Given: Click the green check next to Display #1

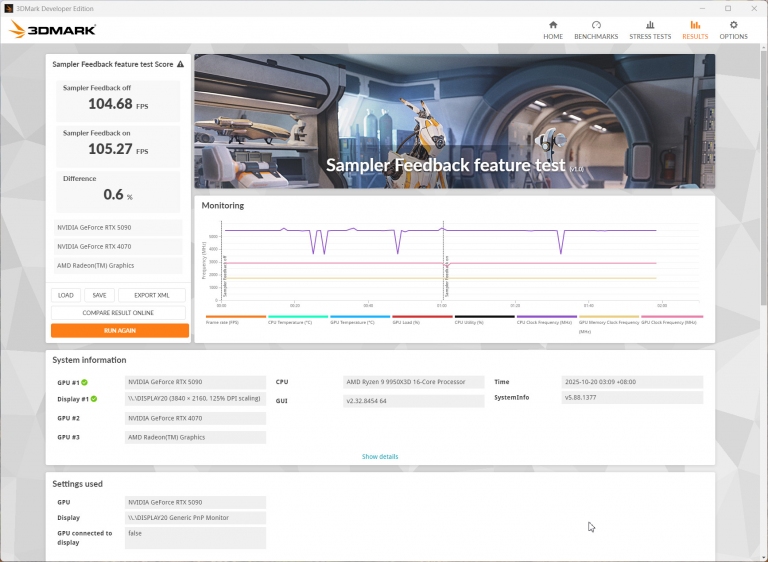Looking at the screenshot, I should tap(95, 399).
